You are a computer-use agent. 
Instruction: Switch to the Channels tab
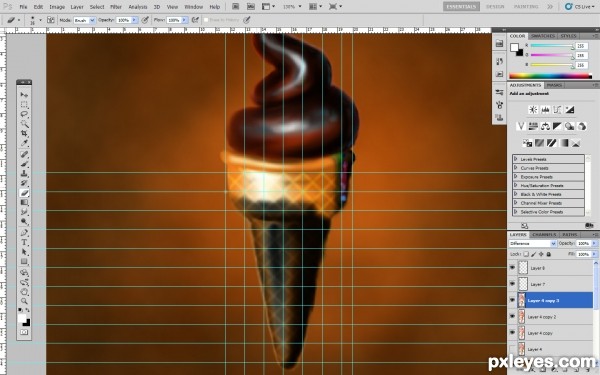click(x=544, y=234)
